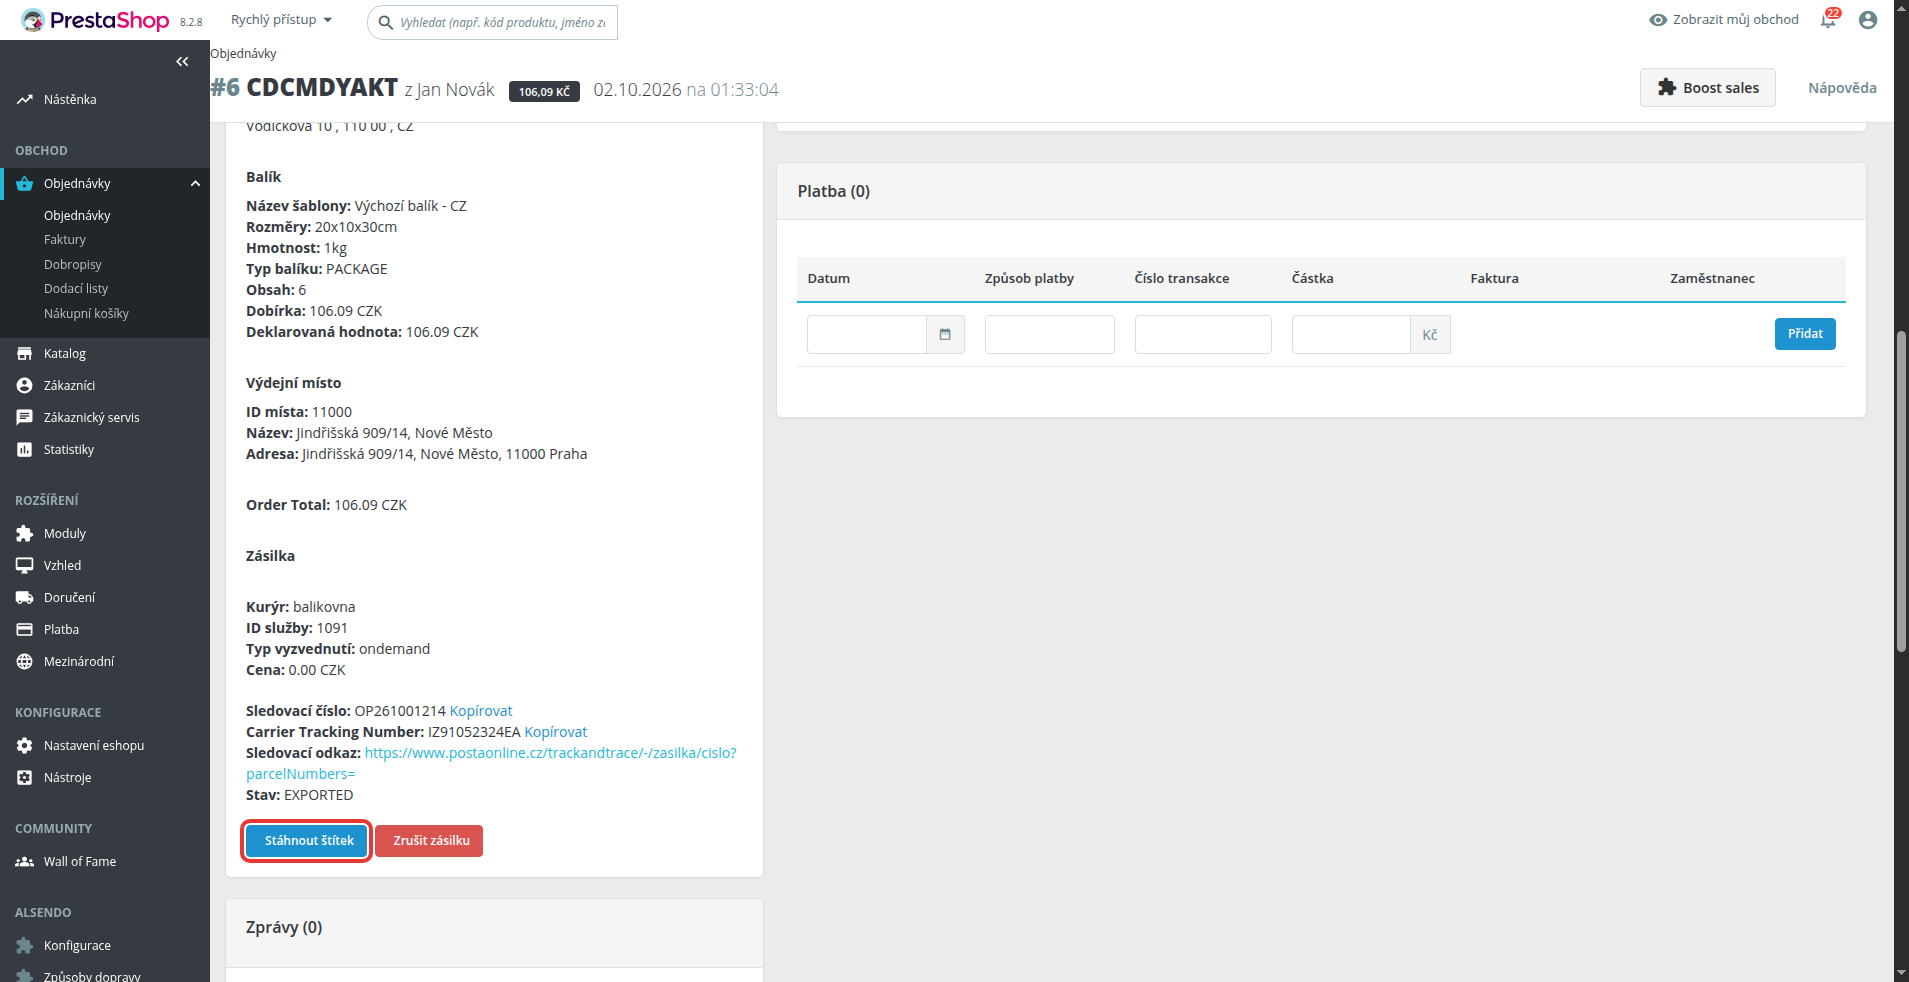Copy carrier tracking number IZ91052324EA via Kopírovat
This screenshot has width=1909, height=982.
556,732
